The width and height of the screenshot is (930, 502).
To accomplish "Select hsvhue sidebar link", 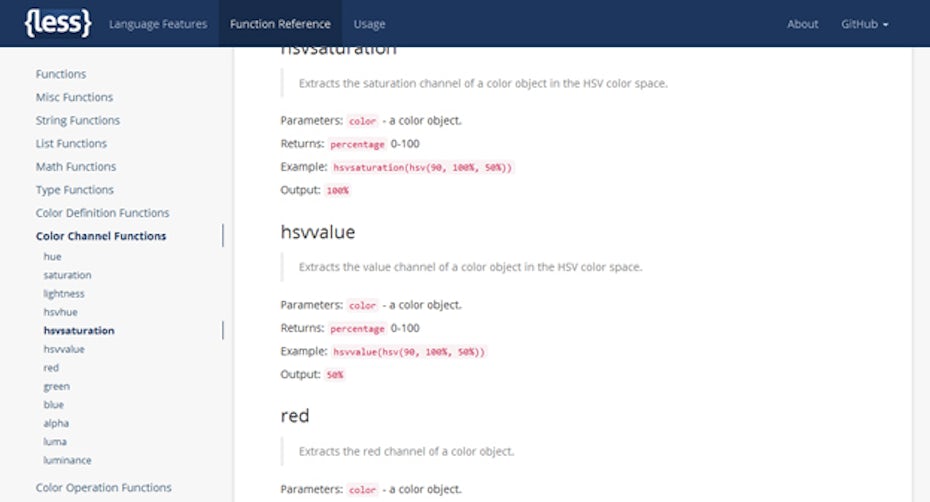I will [60, 312].
